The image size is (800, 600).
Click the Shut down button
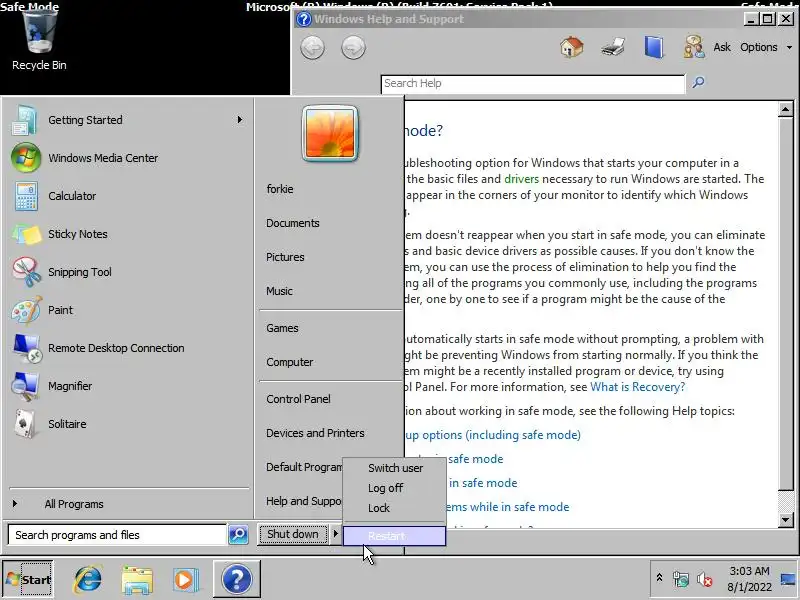pos(293,534)
